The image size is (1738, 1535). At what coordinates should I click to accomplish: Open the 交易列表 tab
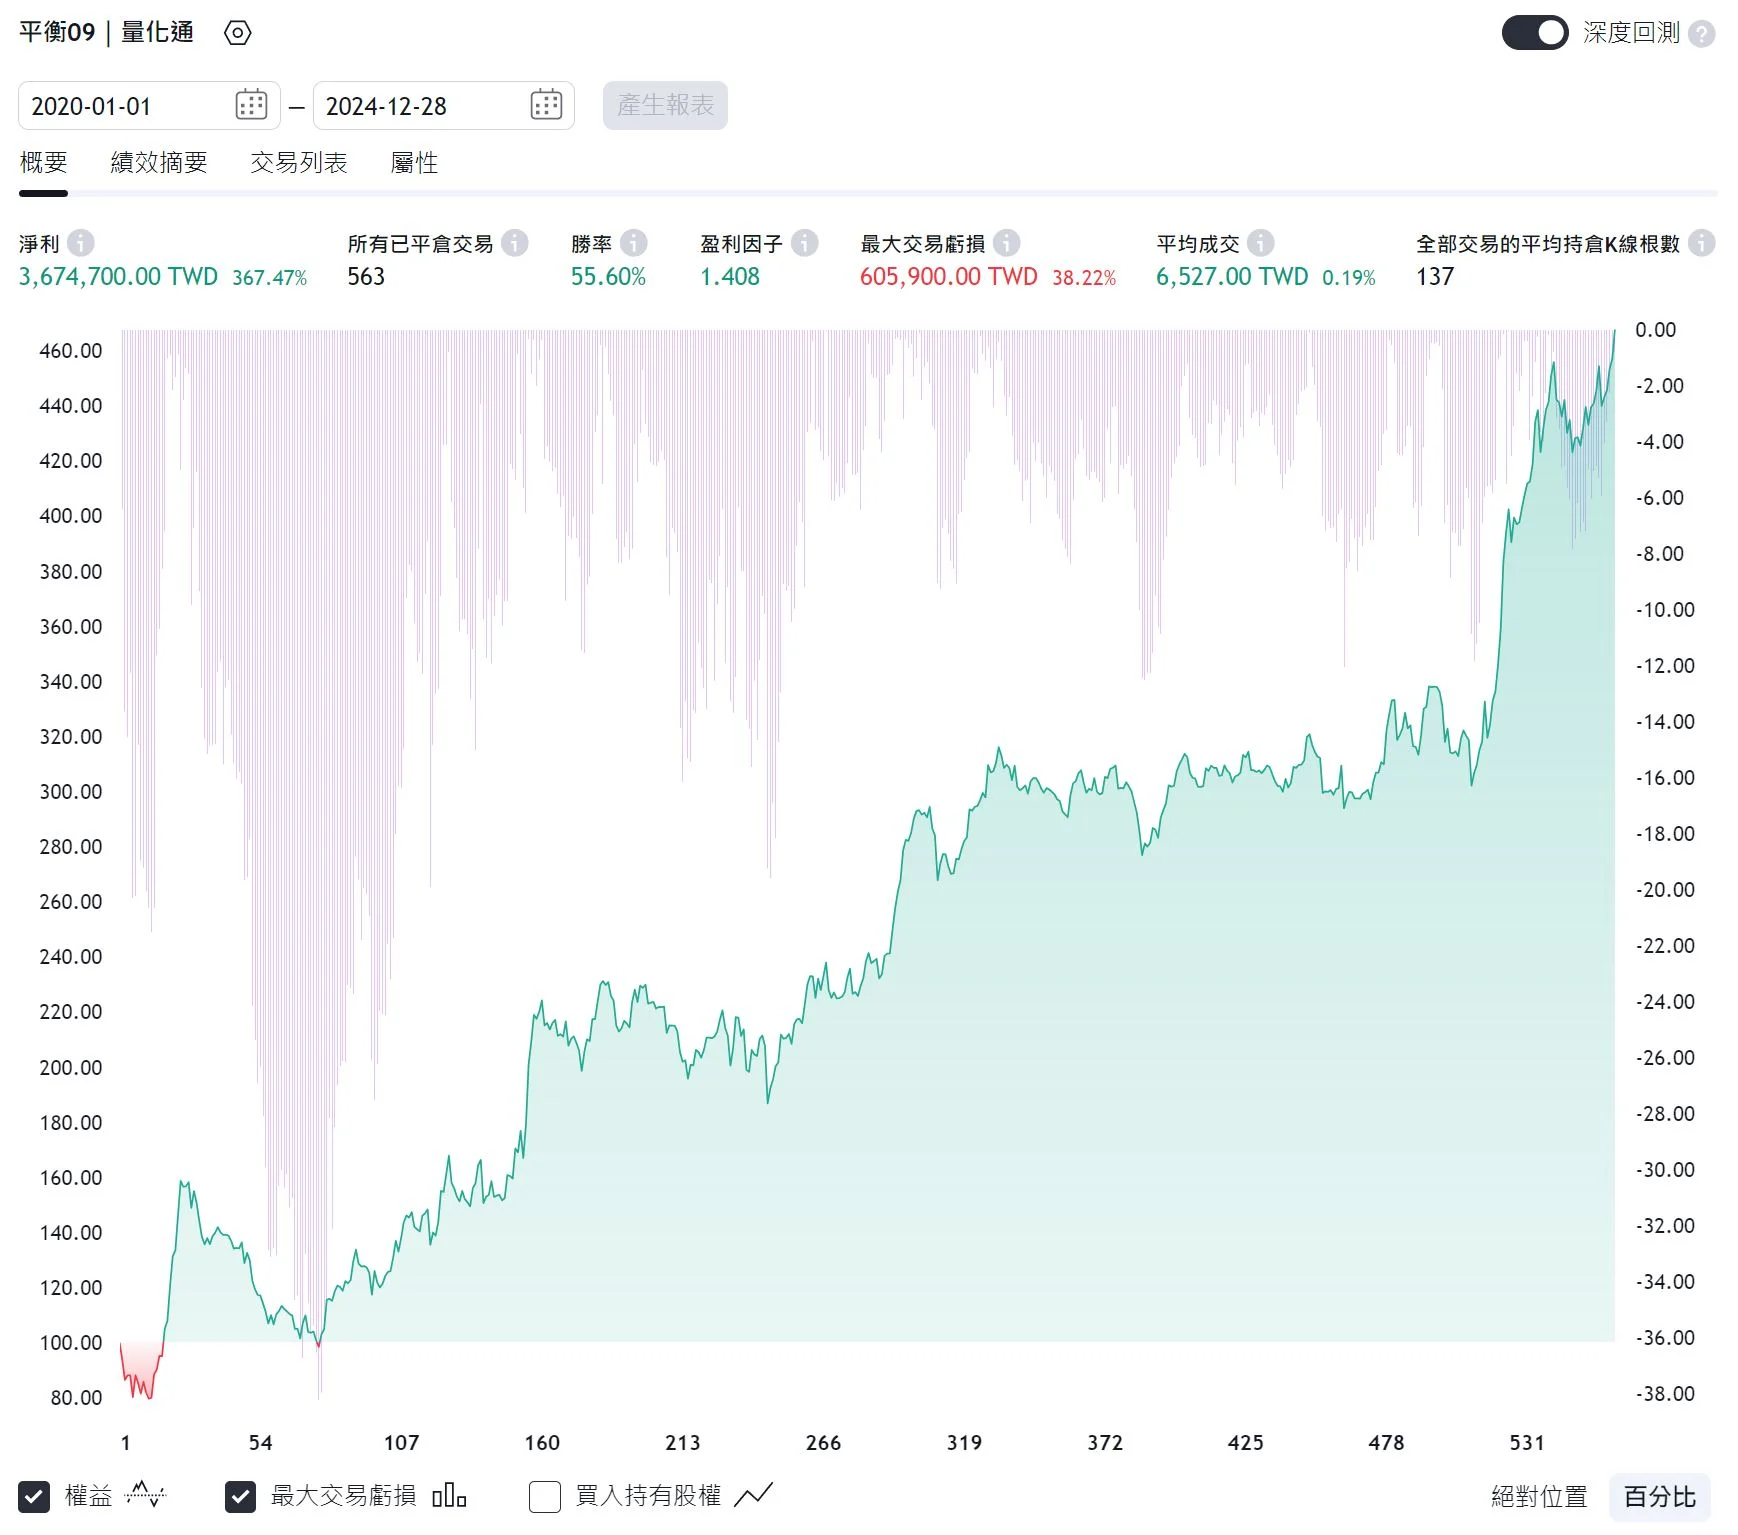[298, 162]
